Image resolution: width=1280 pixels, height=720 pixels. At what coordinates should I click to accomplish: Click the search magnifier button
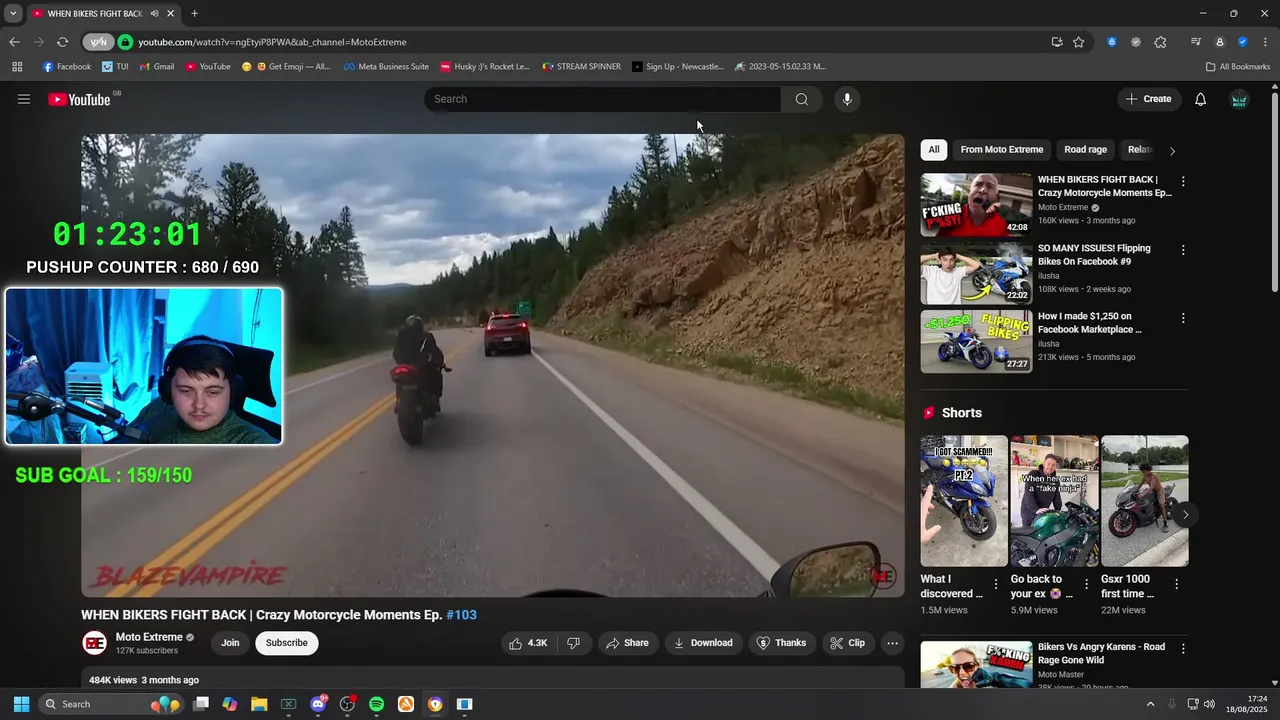(x=801, y=99)
